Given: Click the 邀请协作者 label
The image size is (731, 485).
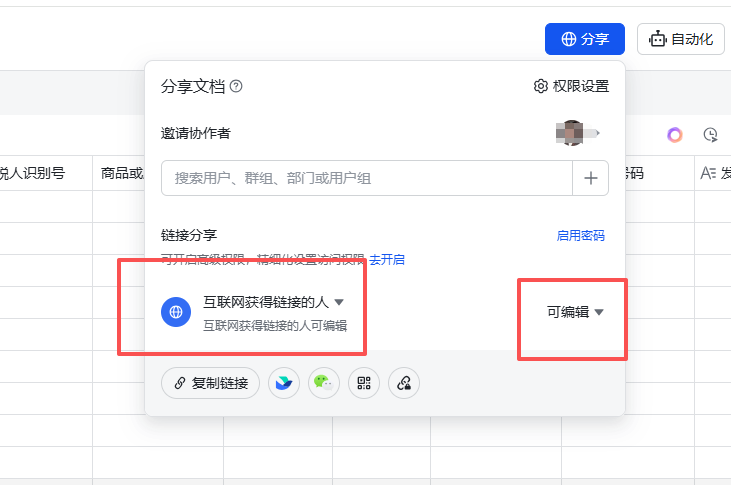Looking at the screenshot, I should (x=195, y=133).
